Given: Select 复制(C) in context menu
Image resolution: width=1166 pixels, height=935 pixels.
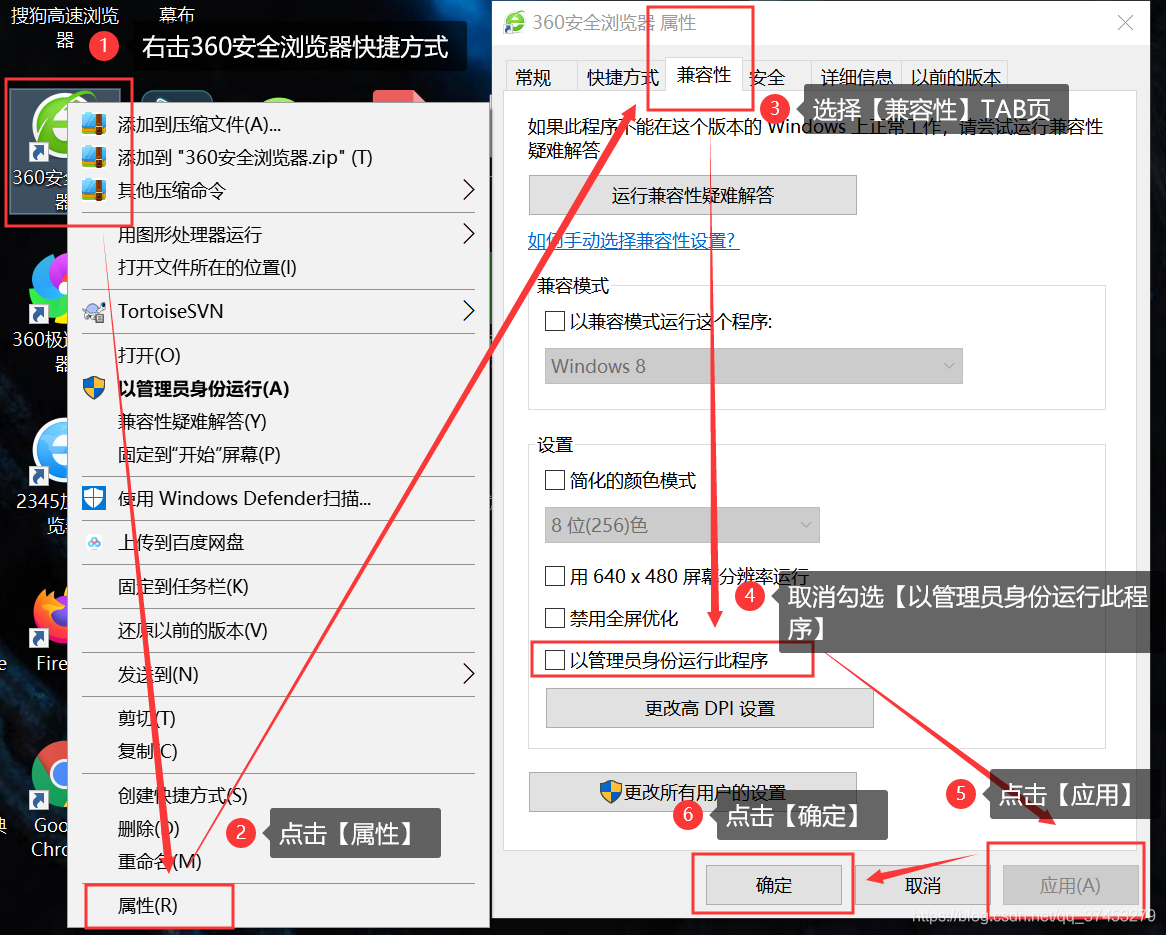Looking at the screenshot, I should [x=278, y=751].
